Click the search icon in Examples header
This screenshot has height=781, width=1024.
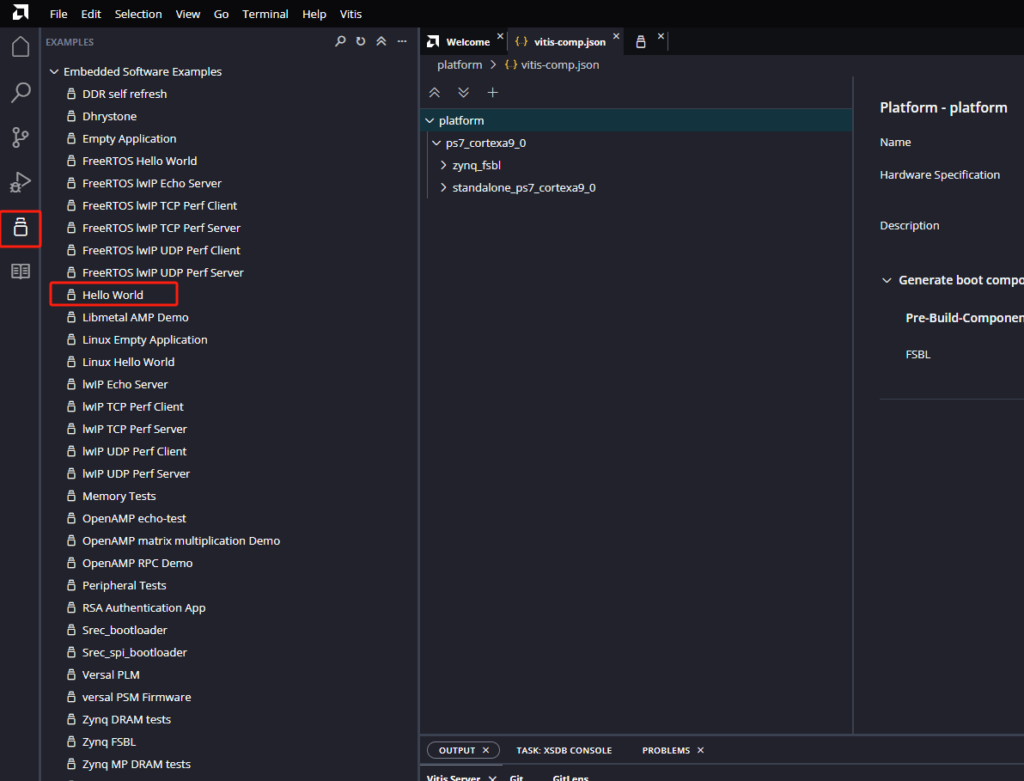(340, 41)
